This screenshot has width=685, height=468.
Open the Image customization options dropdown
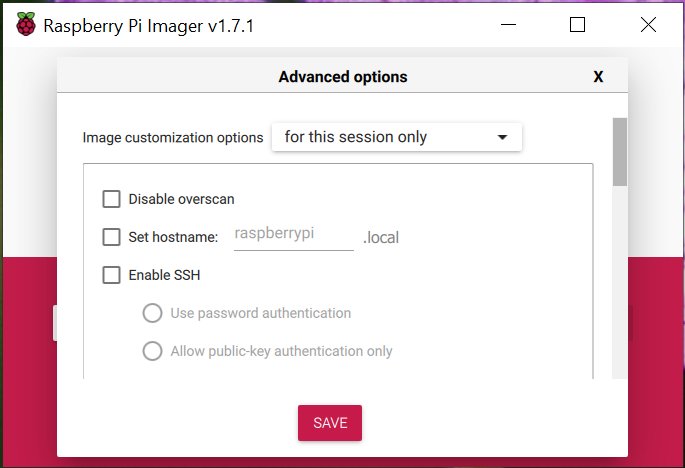point(397,137)
